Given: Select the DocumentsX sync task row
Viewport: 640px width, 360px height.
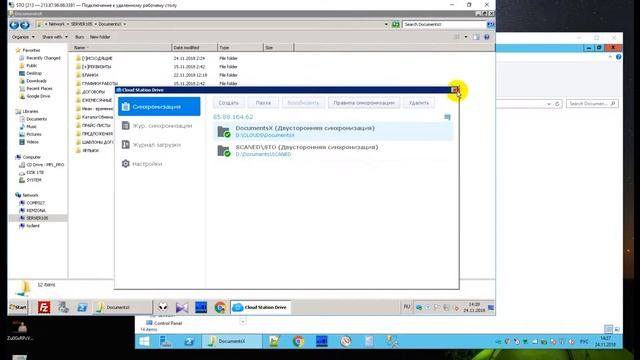Looking at the screenshot, I should coord(333,131).
